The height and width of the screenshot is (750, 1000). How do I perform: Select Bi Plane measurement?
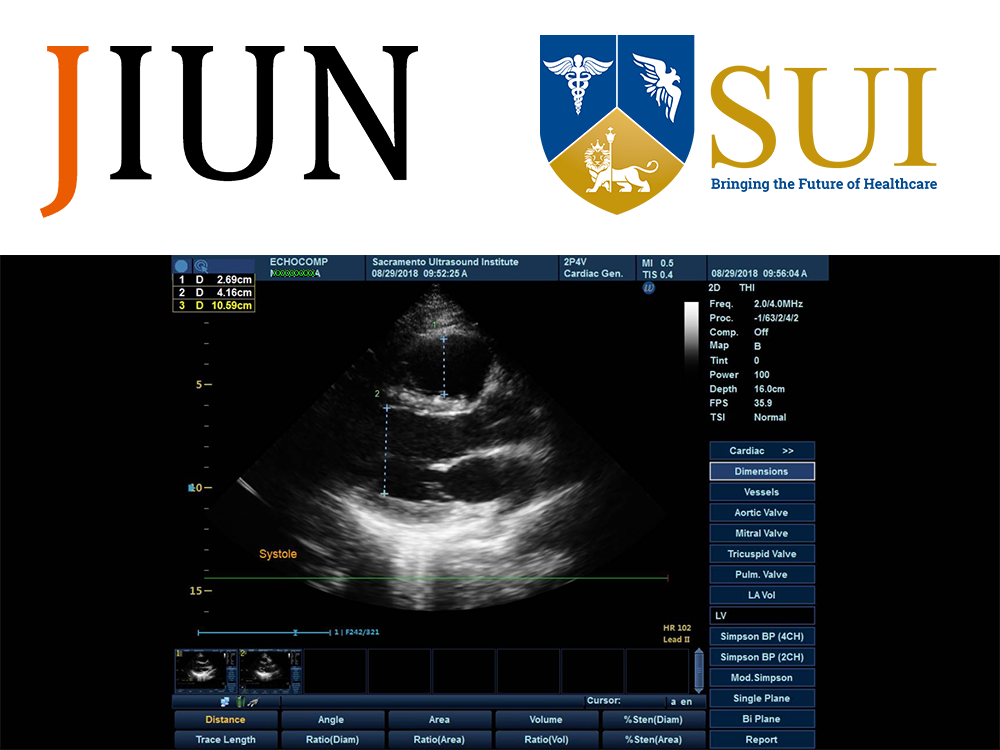(x=762, y=719)
